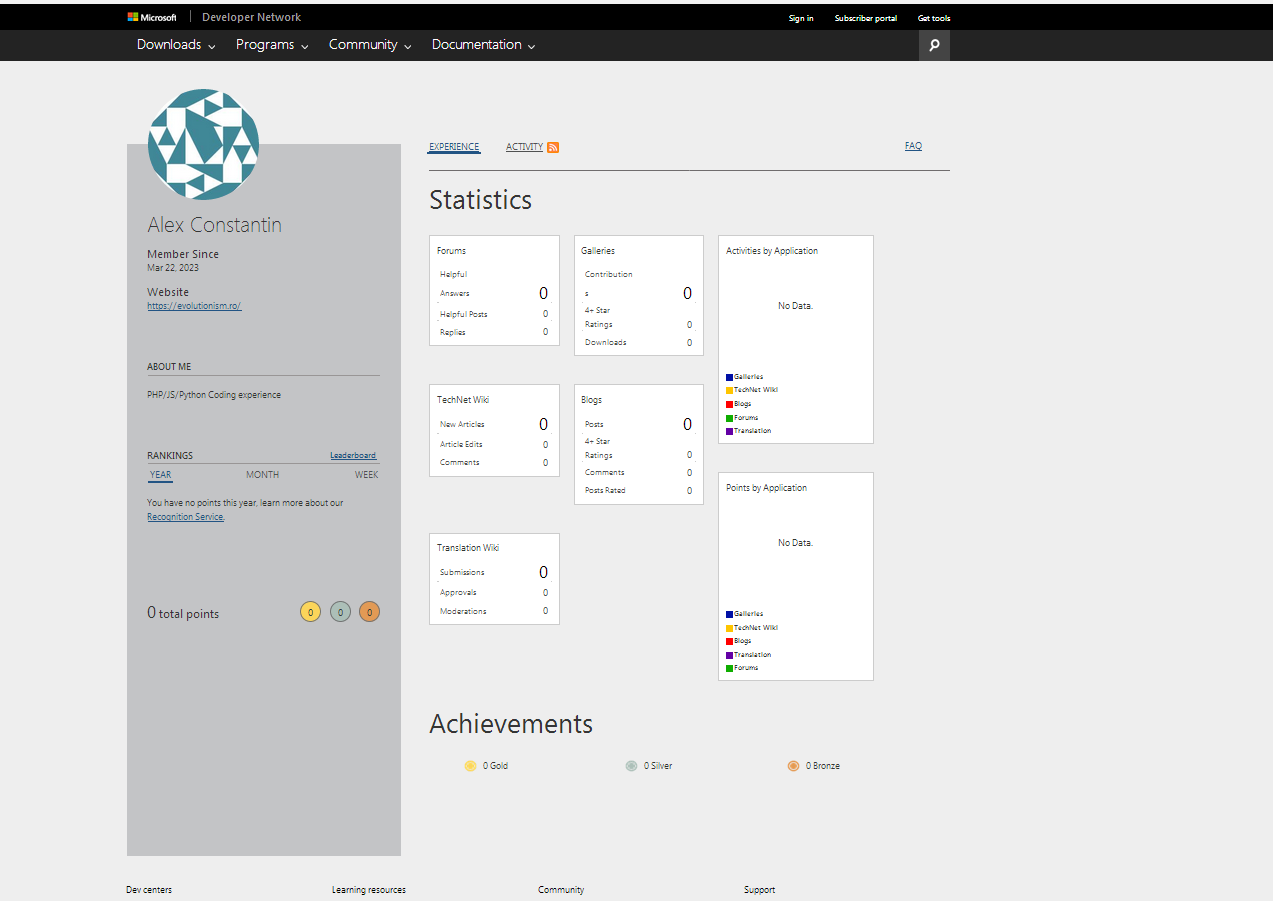Click Galleries blue swatch in Activities legend

click(730, 377)
